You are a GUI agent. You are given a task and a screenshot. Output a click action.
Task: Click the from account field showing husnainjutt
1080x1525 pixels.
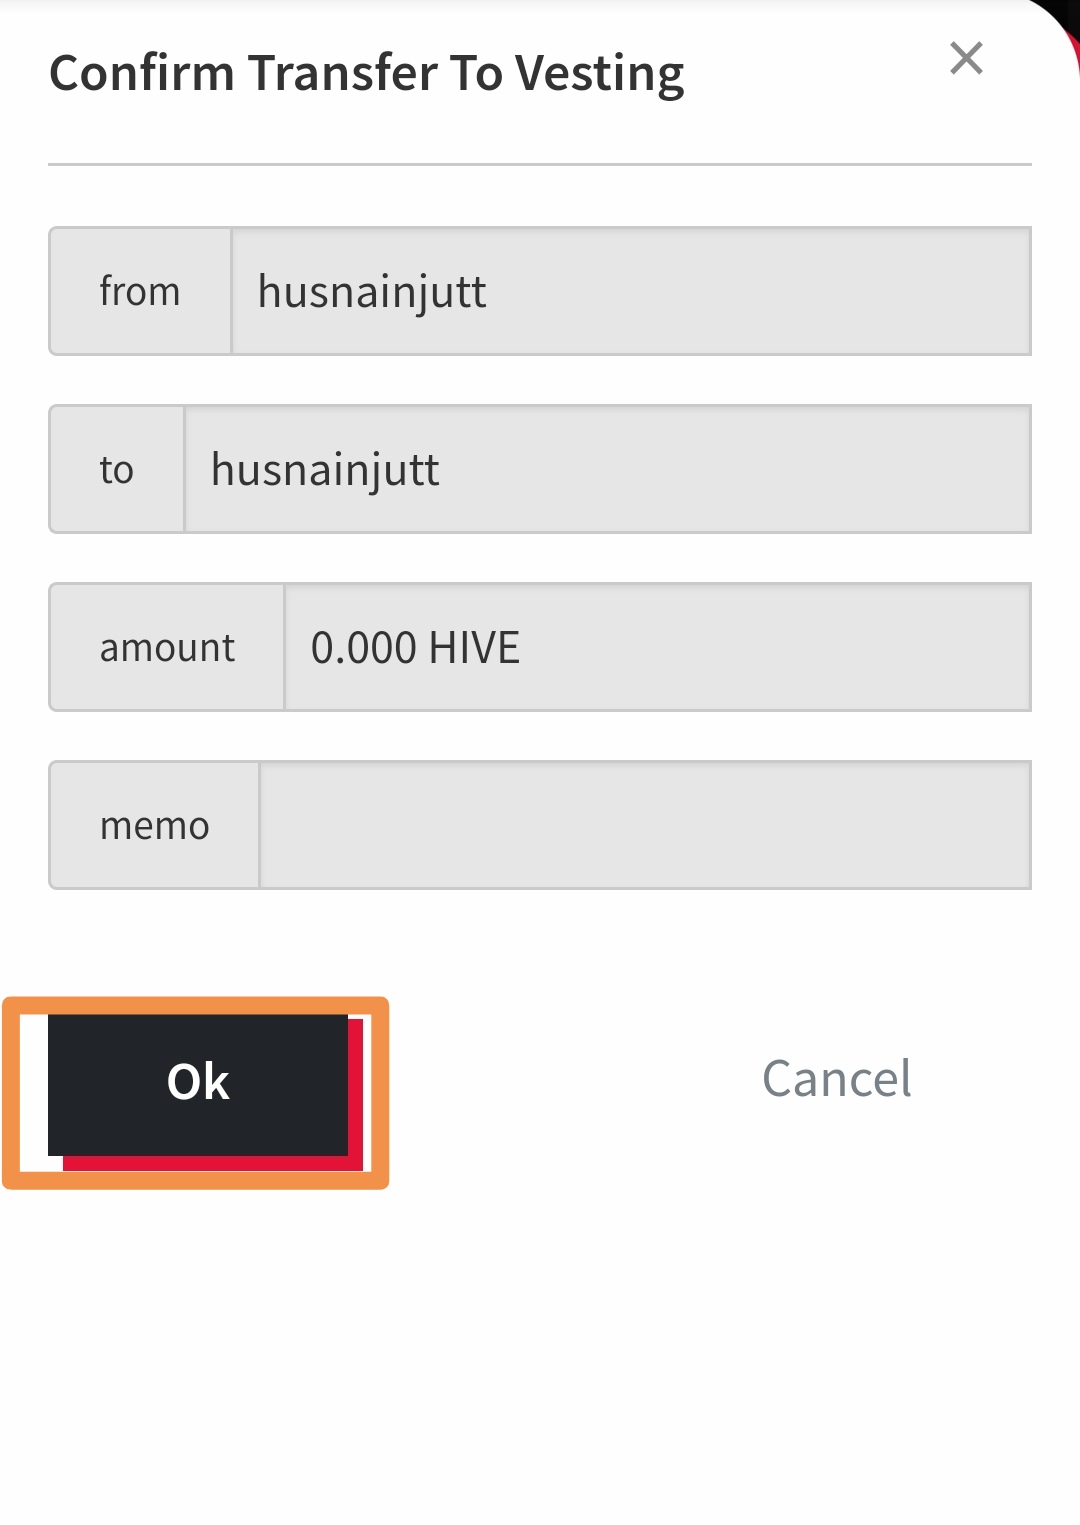[x=631, y=291]
